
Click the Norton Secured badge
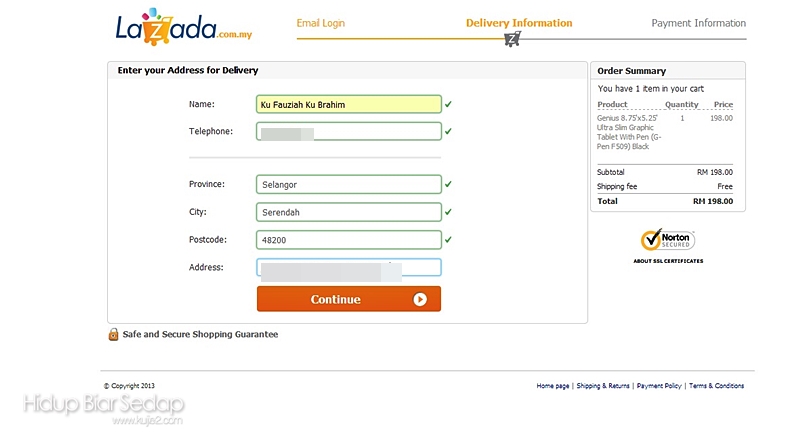point(667,240)
